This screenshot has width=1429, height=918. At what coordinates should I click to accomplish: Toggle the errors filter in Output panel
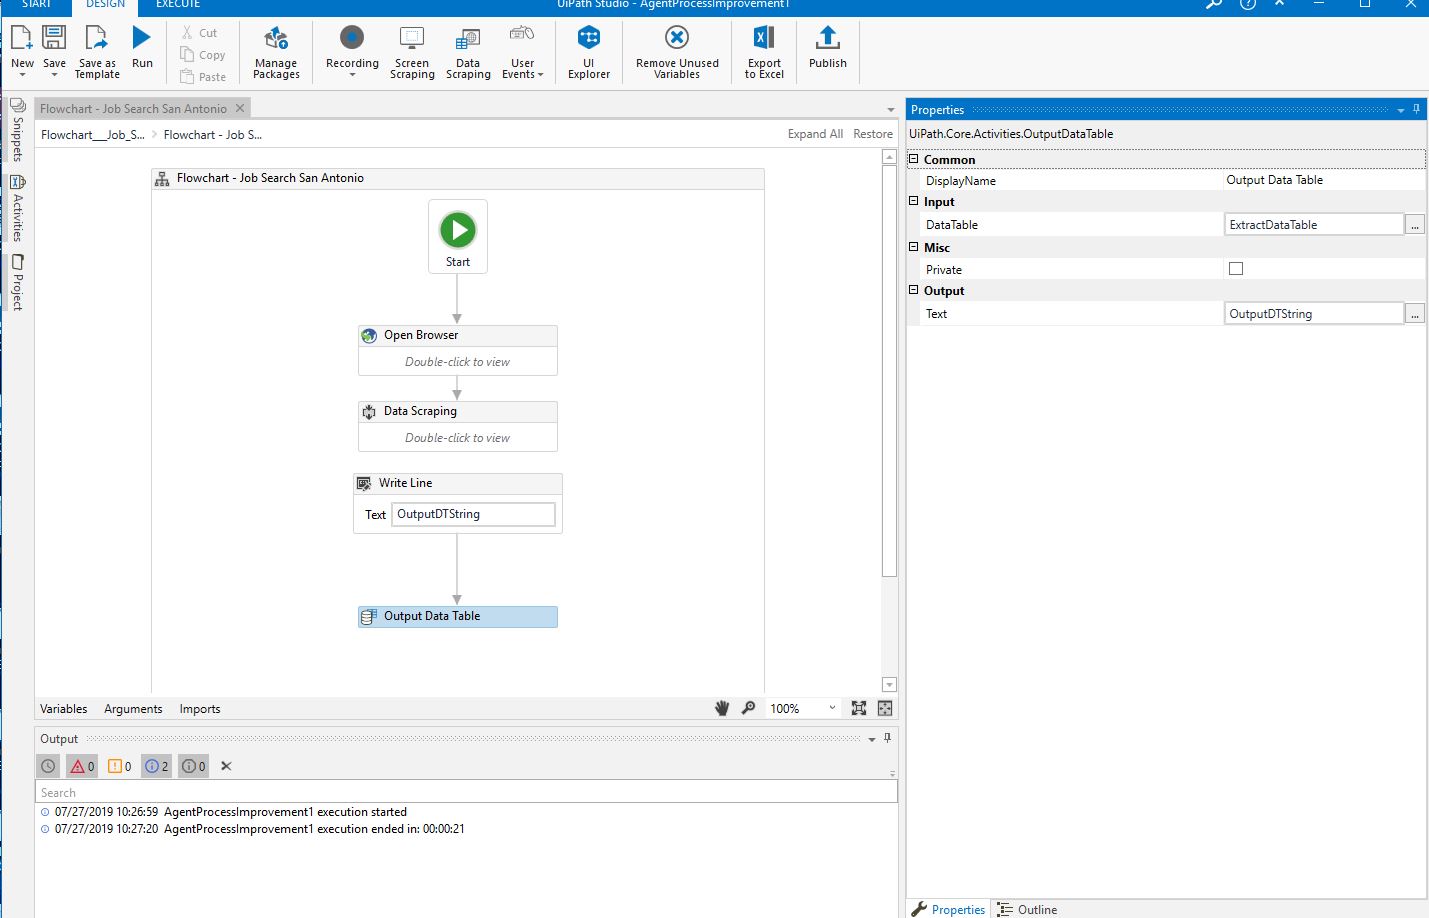[81, 766]
